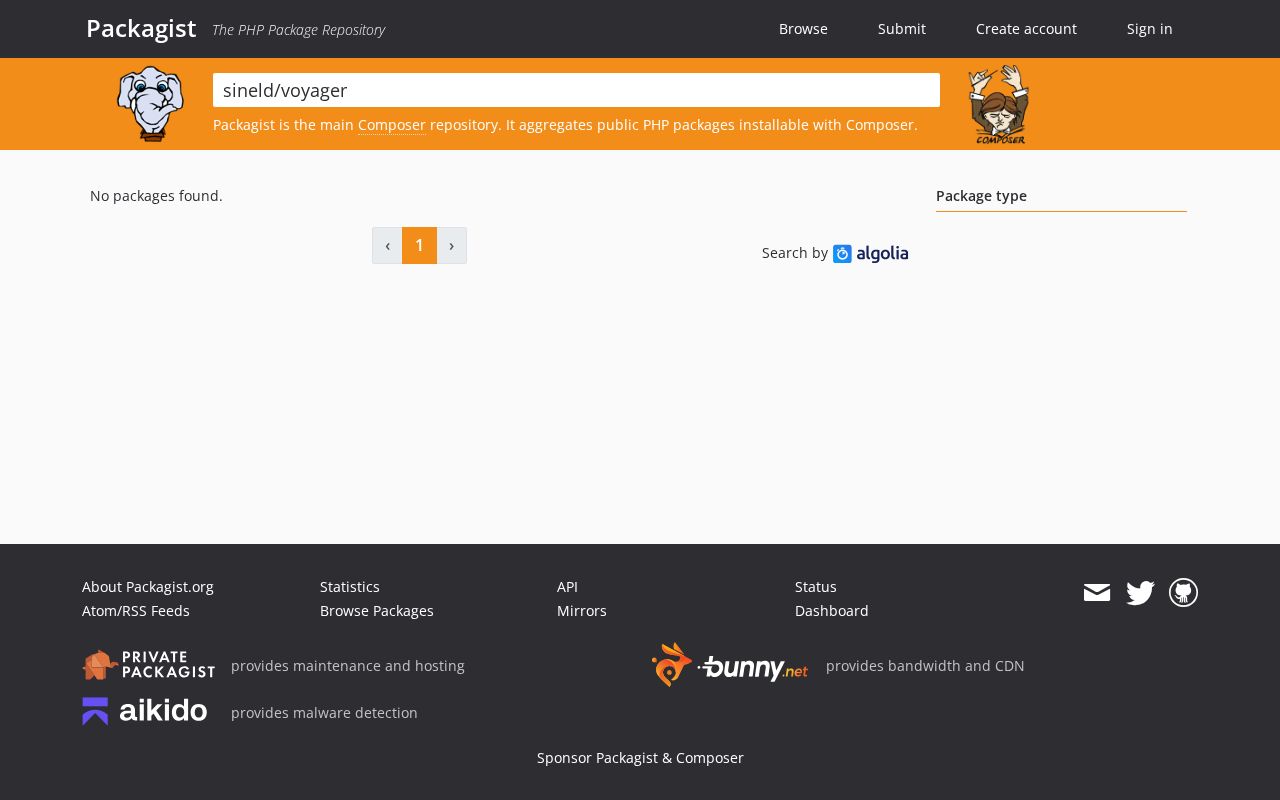Click the 'provides malware detection' text

pyautogui.click(x=324, y=713)
